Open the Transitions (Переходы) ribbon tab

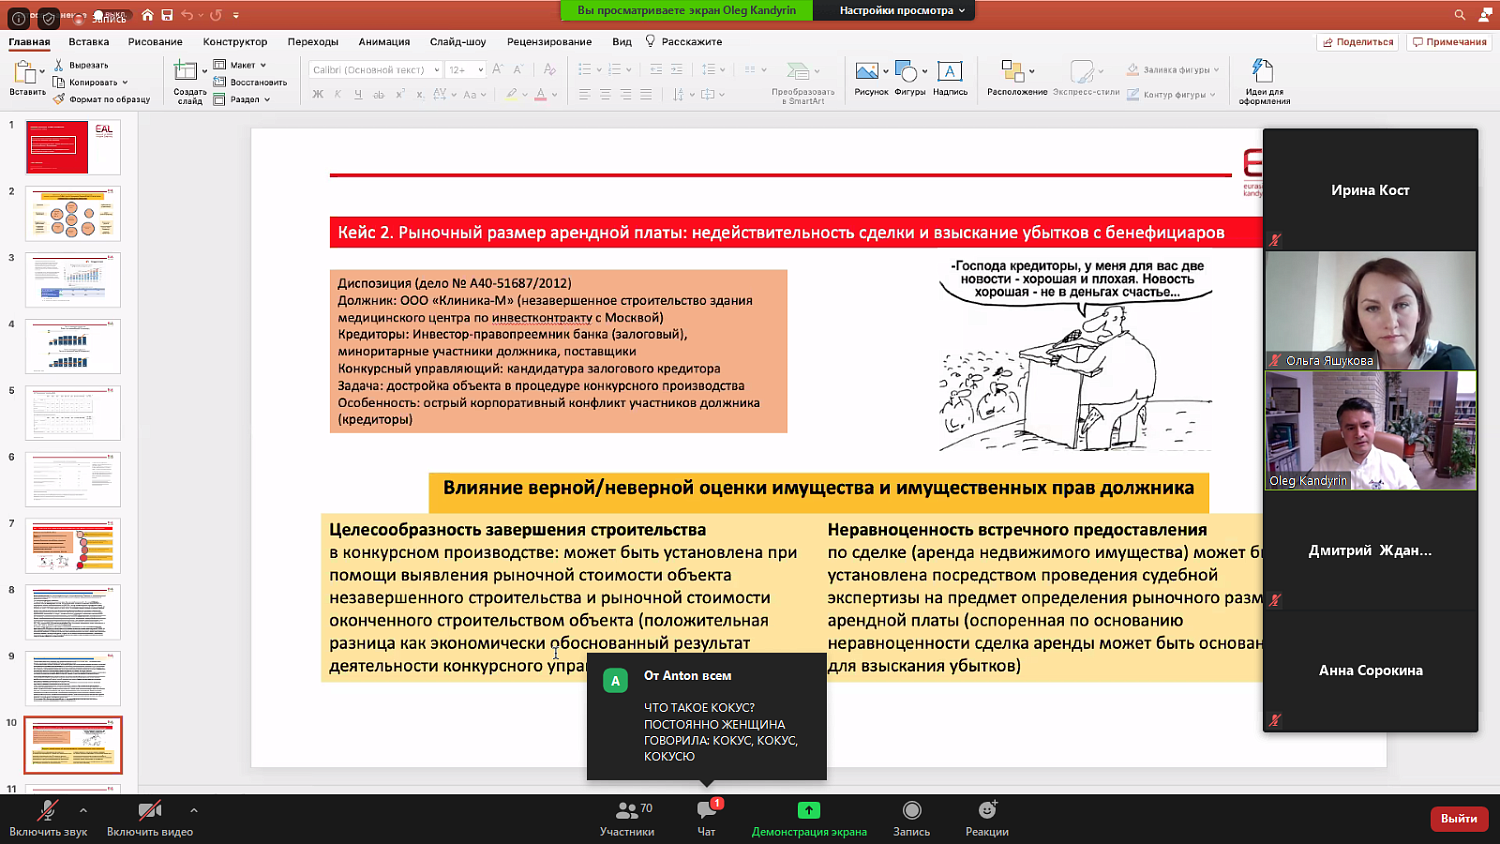pyautogui.click(x=313, y=41)
